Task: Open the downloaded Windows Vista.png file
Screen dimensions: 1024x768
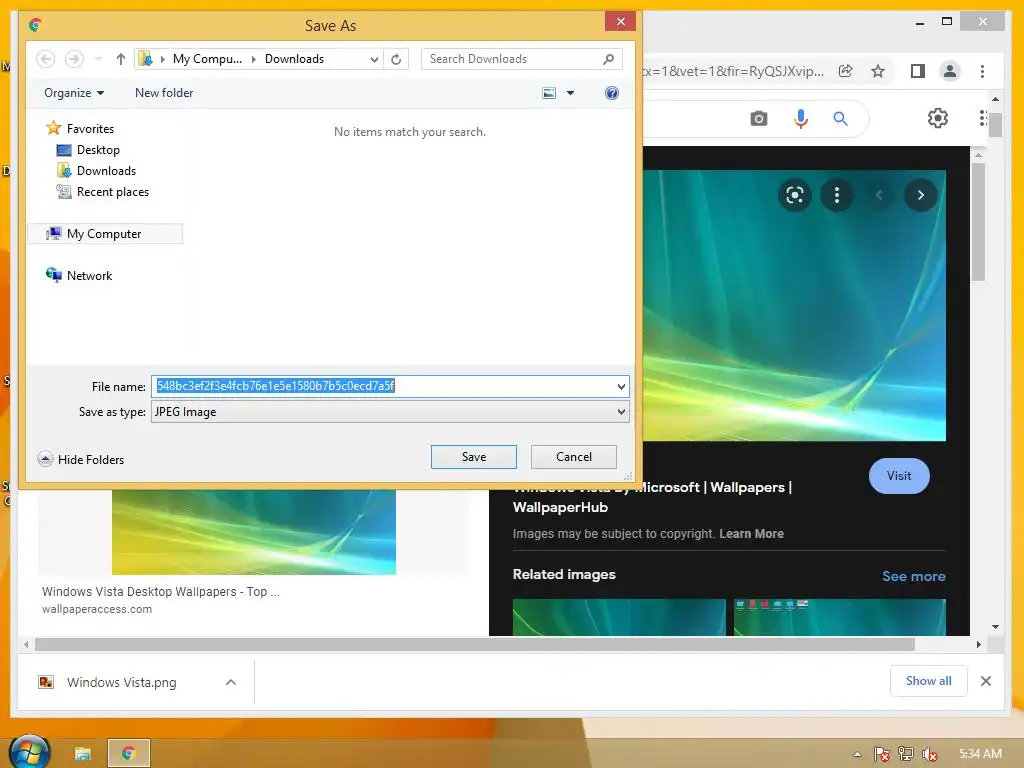Action: [x=121, y=682]
